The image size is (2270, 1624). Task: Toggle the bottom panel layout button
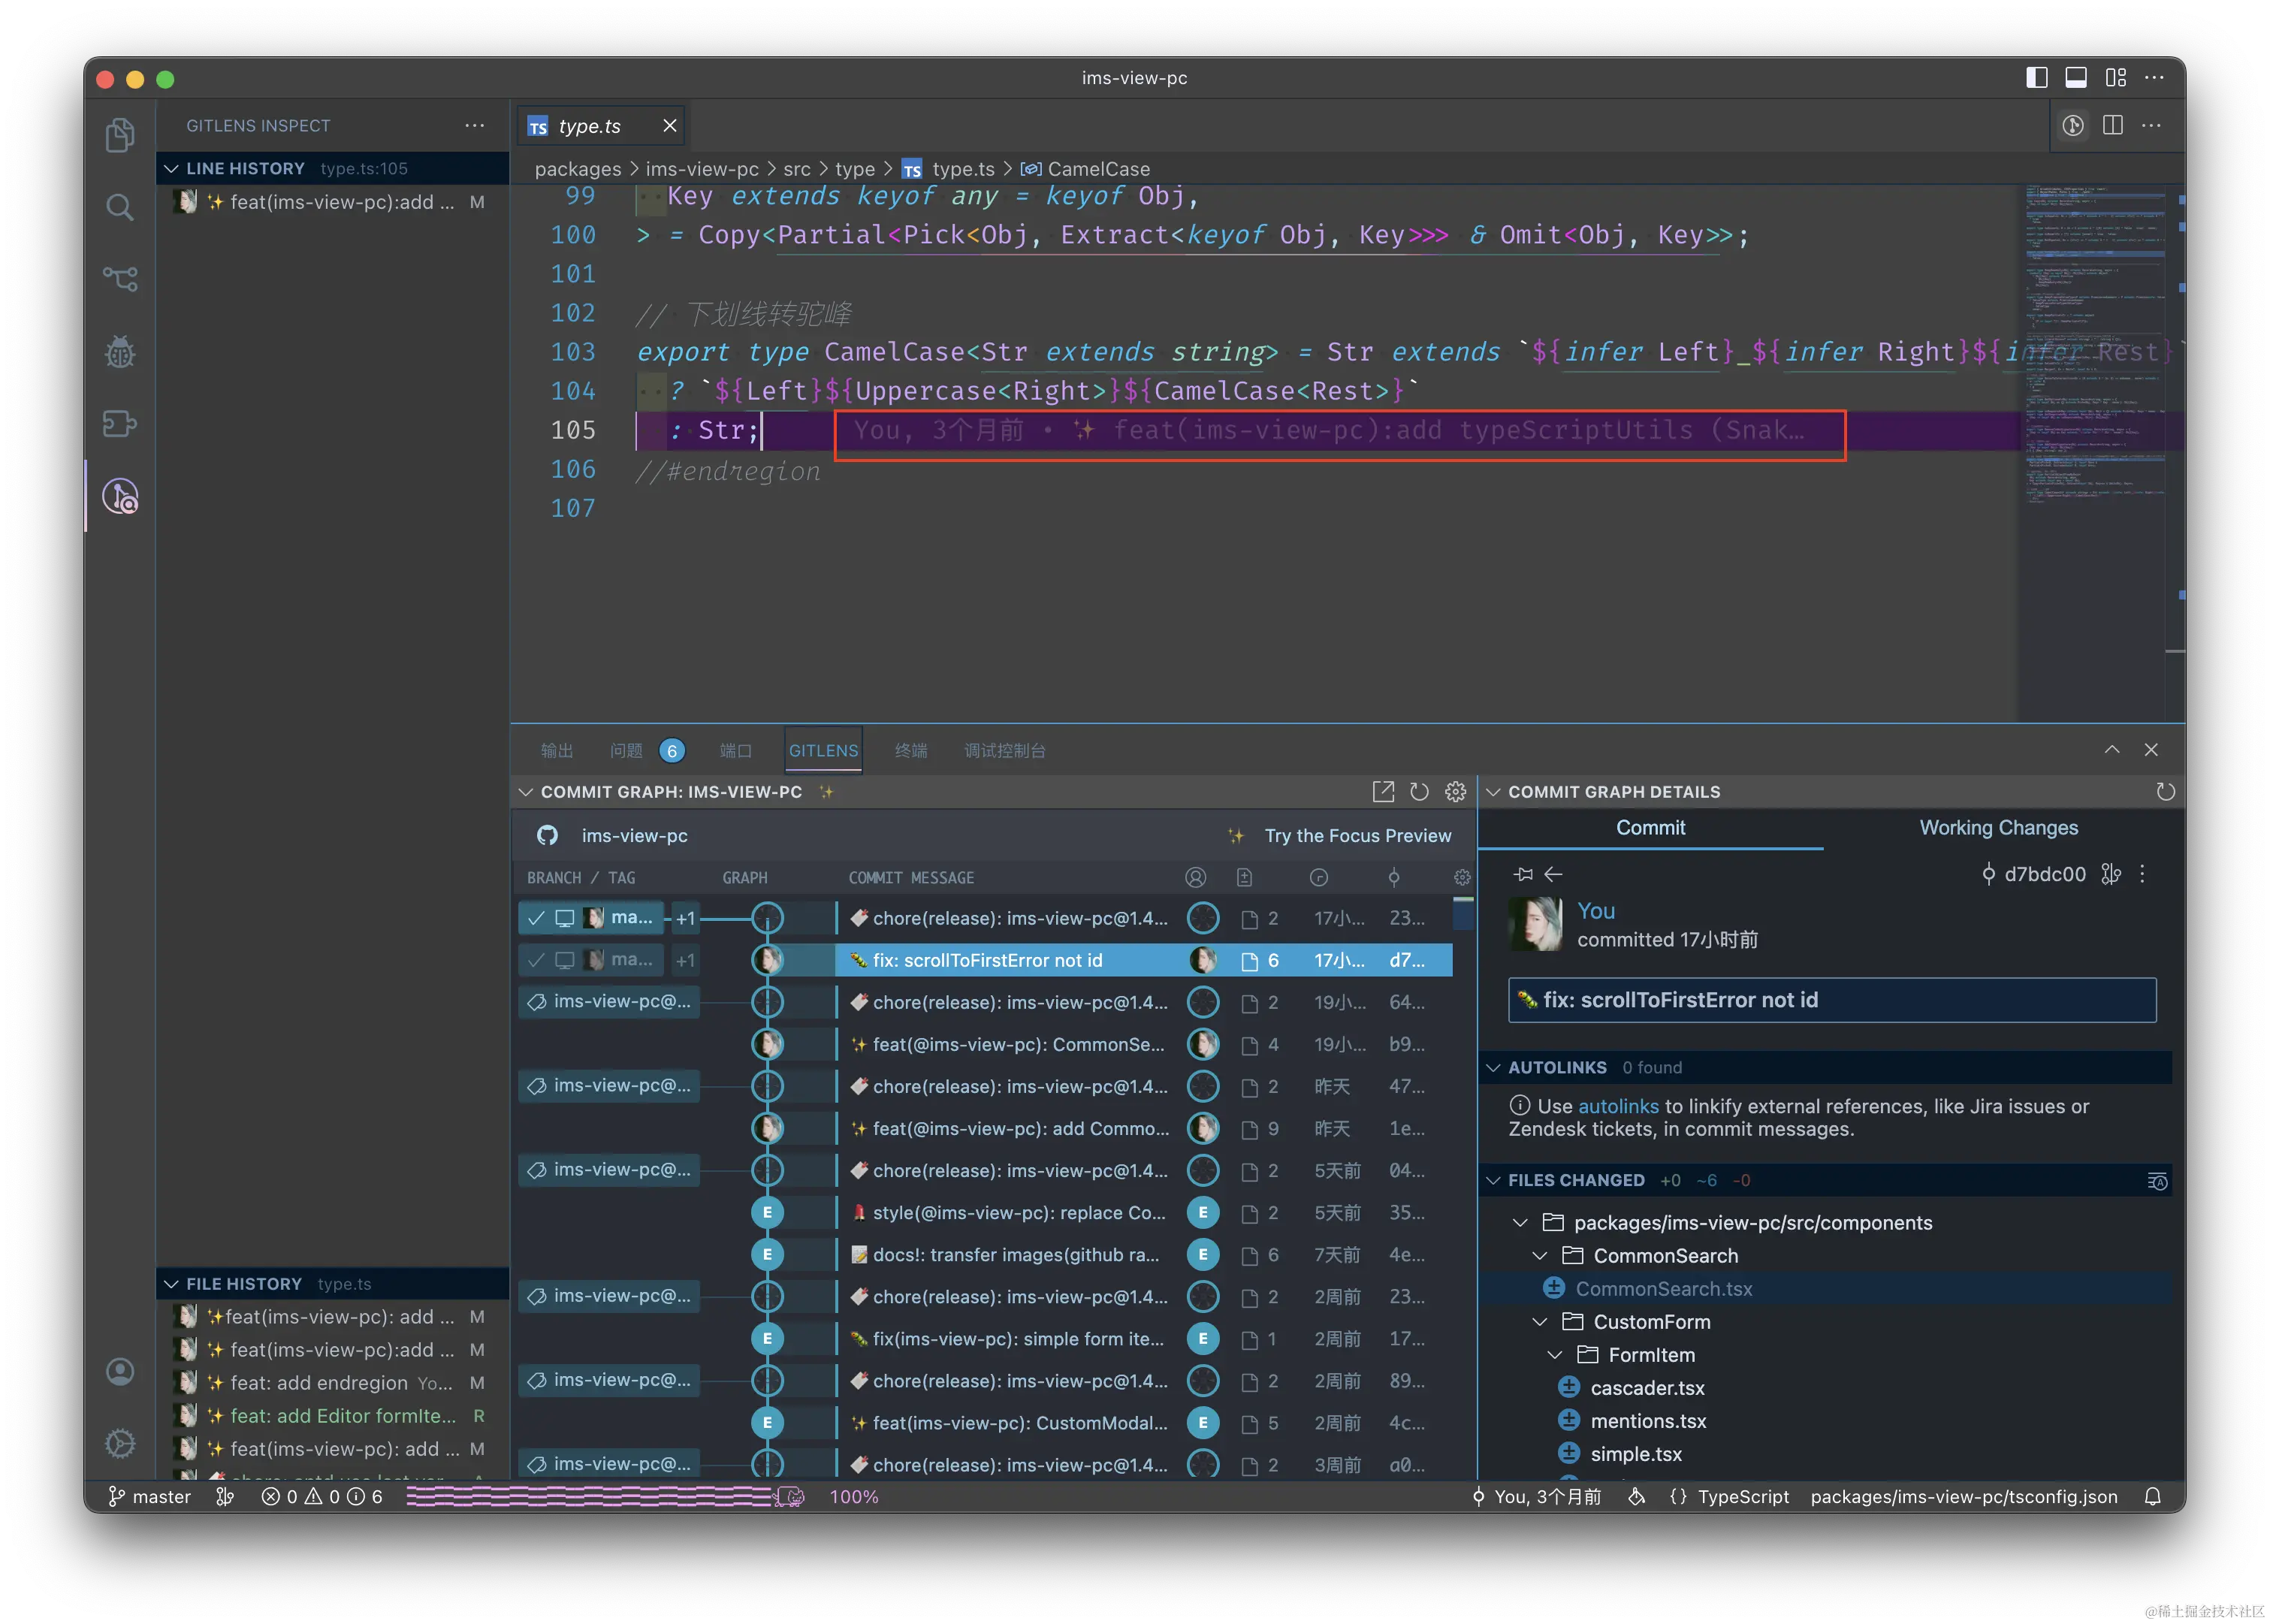[x=2076, y=78]
